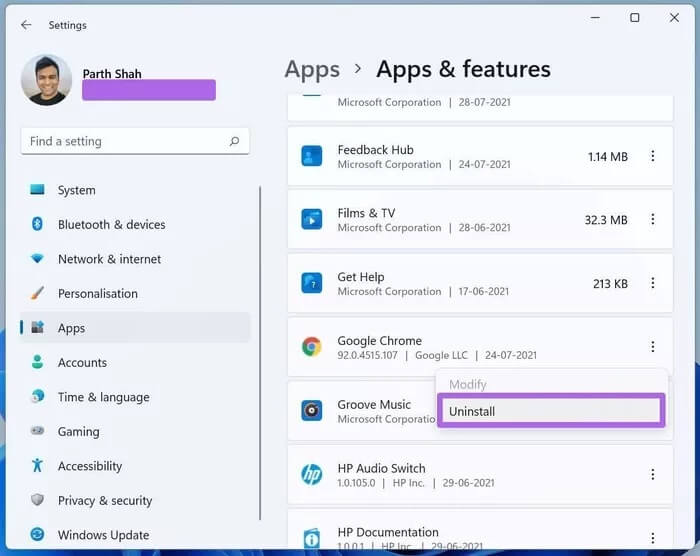The height and width of the screenshot is (556, 700).
Task: Open Gaming settings
Action: [x=135, y=431]
